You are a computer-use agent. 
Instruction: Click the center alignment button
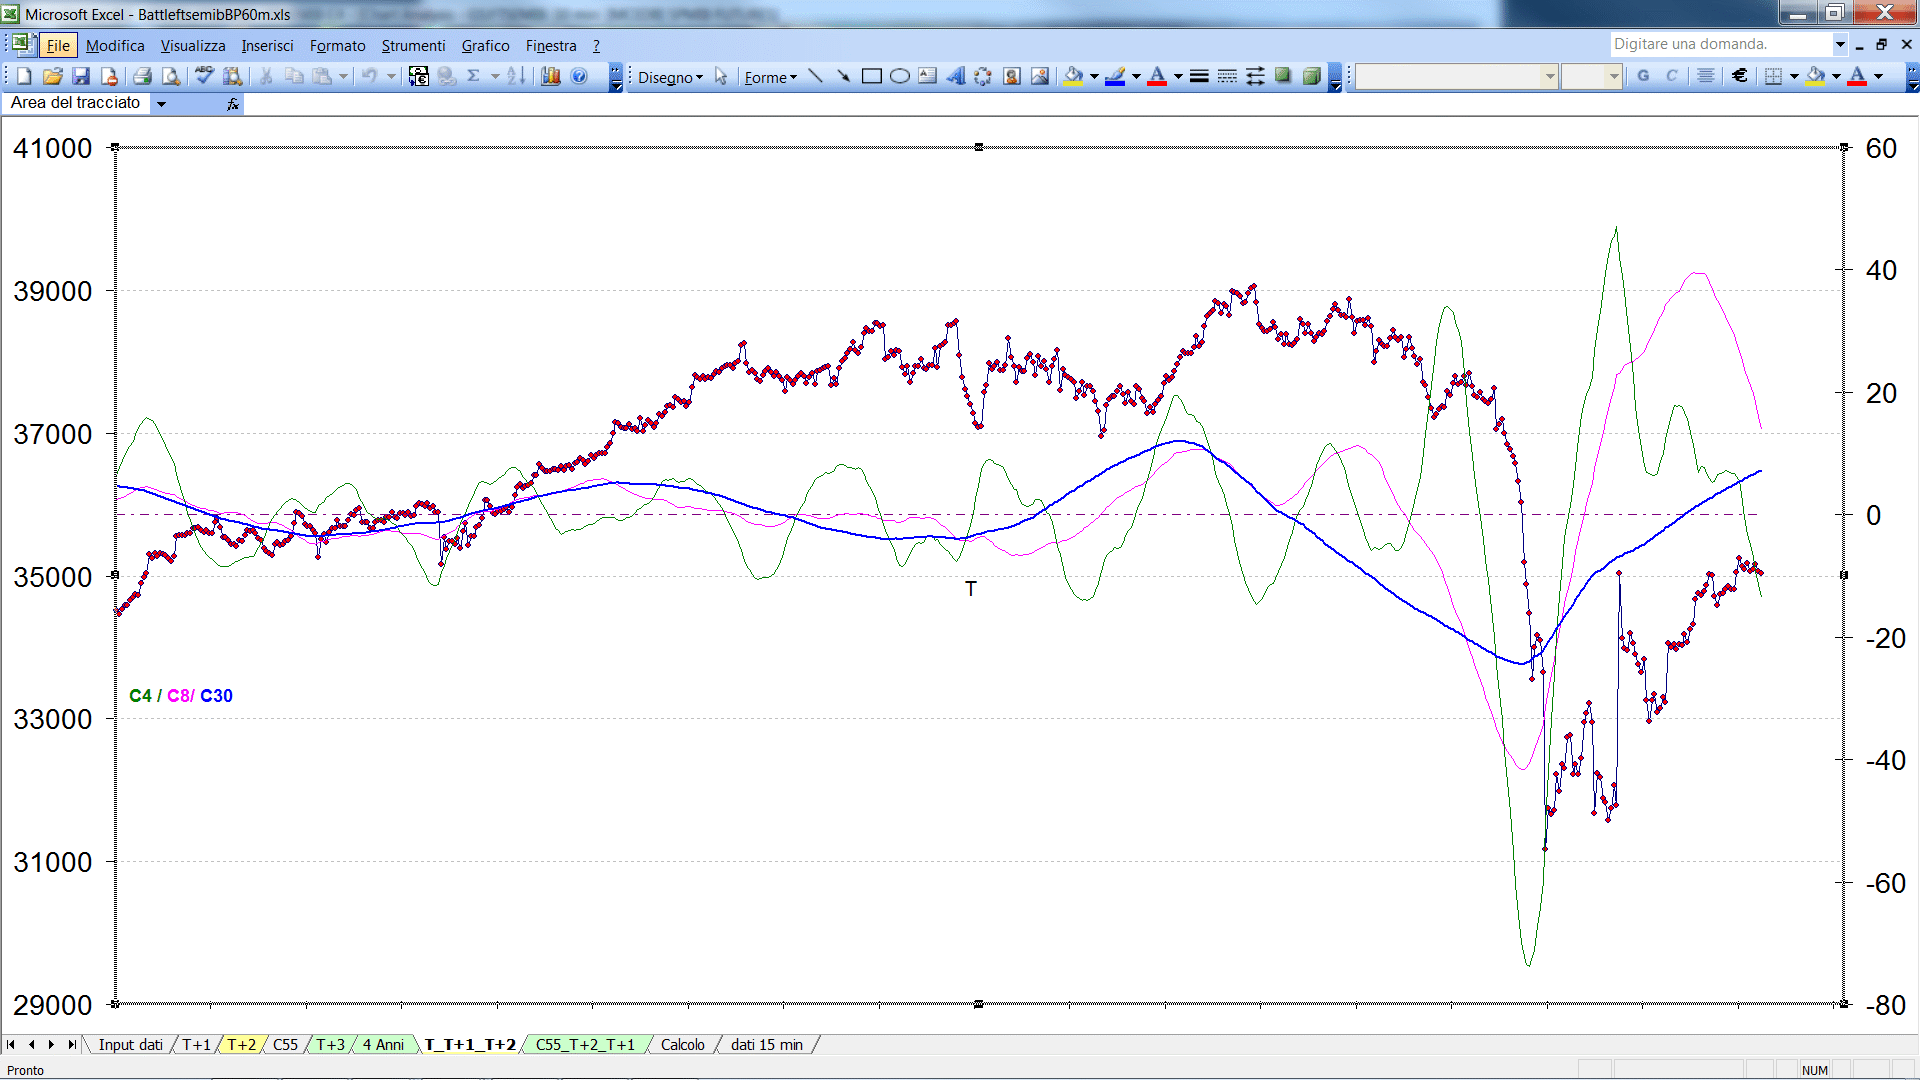1706,76
